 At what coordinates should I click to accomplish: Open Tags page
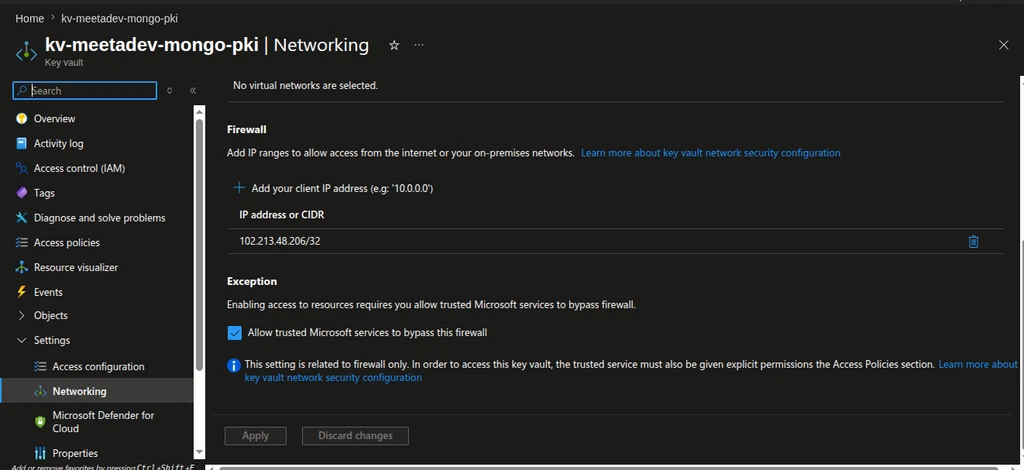click(x=44, y=193)
